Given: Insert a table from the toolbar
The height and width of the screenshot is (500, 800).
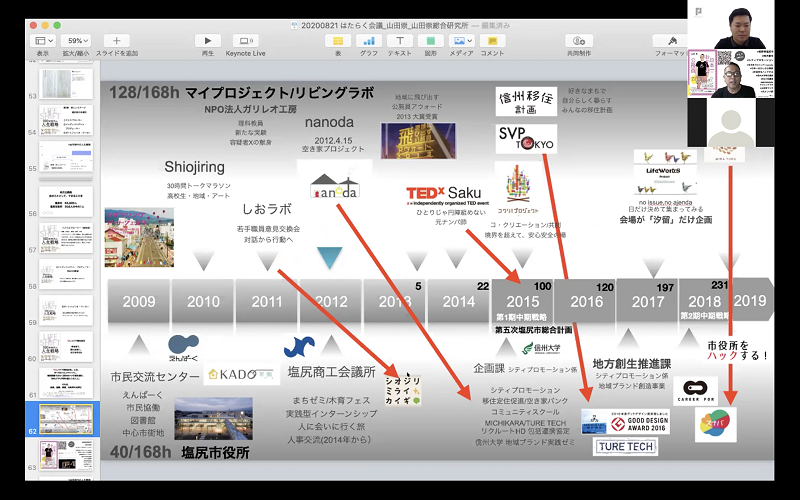Looking at the screenshot, I should [338, 40].
